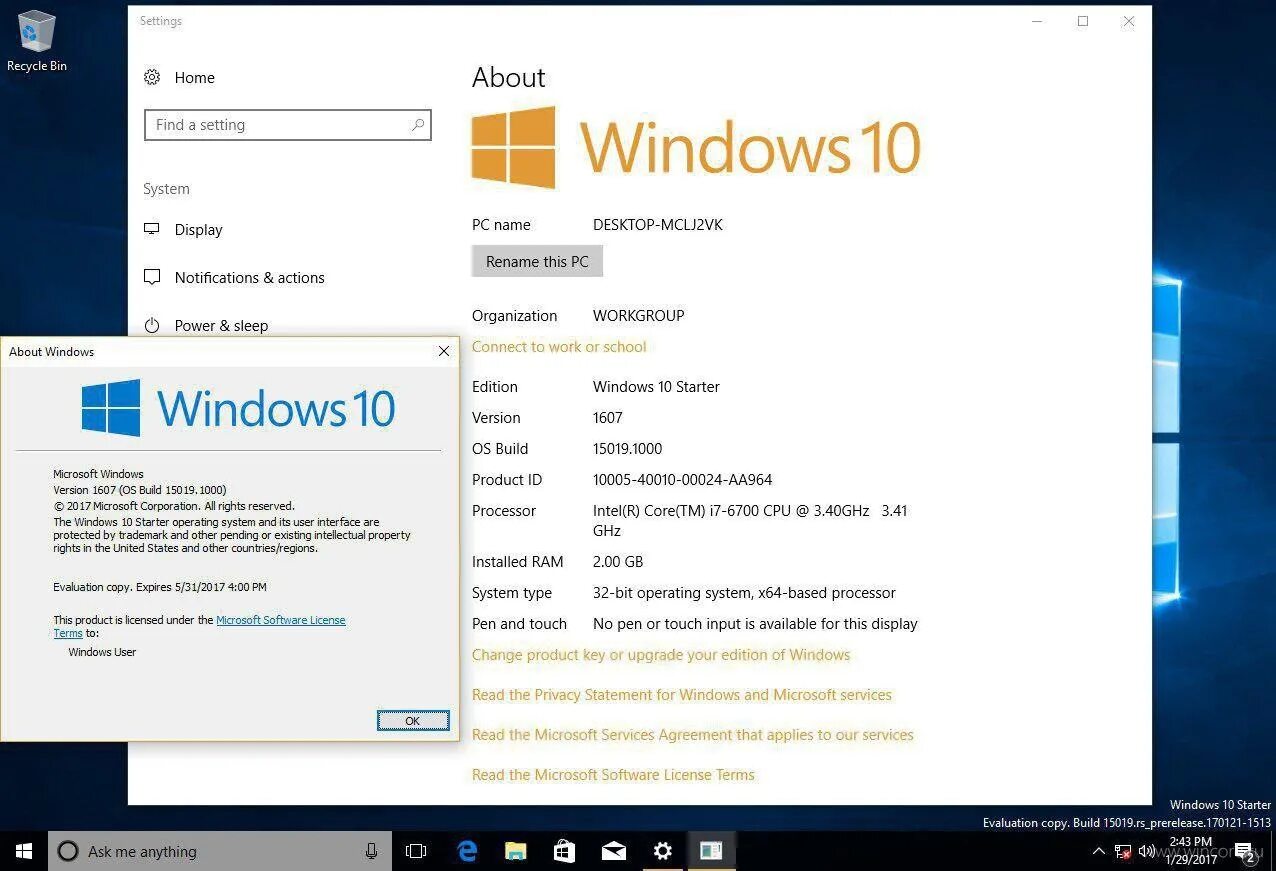
Task: Click Product ID 10005-40010-00024-AA964
Action: pyautogui.click(x=682, y=479)
